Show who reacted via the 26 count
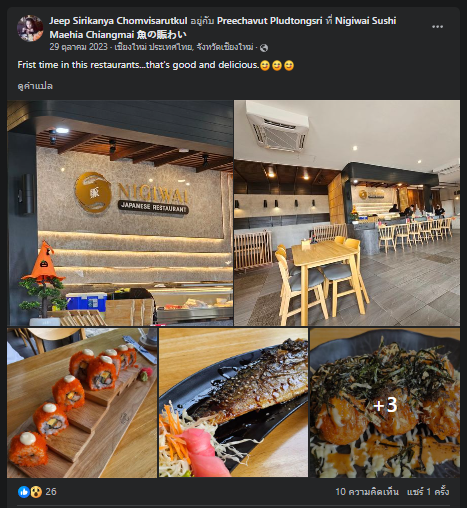Screen dimensions: 467x508 click(51, 492)
